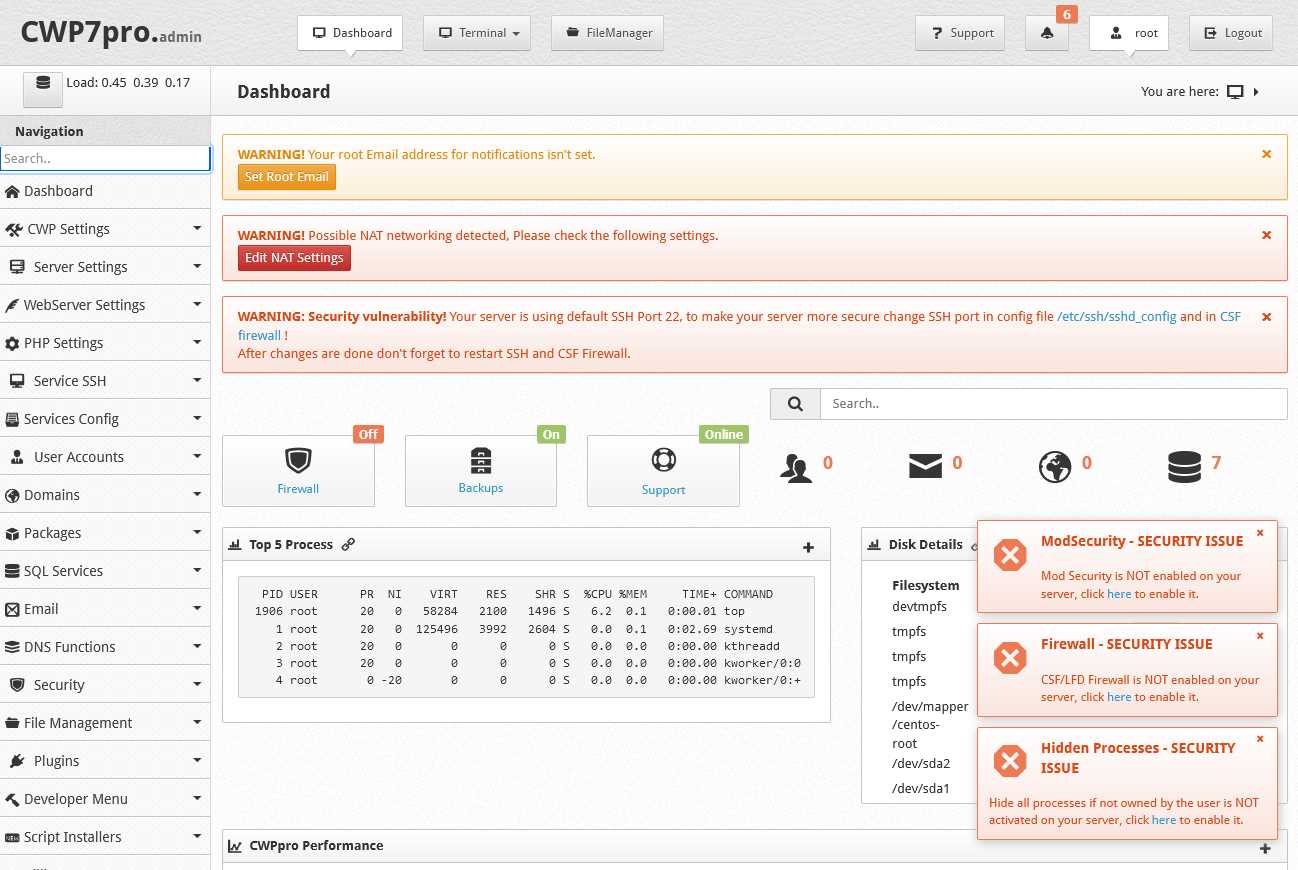Click Edit NAT Settings button

294,258
